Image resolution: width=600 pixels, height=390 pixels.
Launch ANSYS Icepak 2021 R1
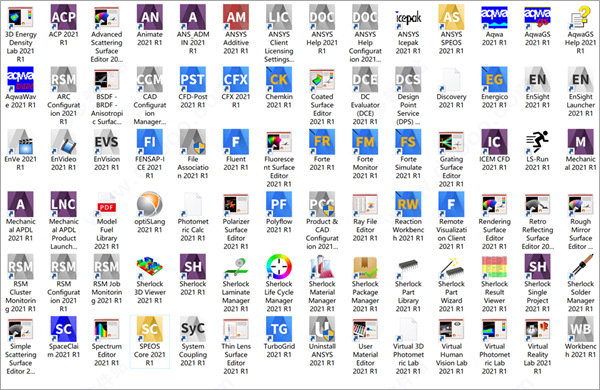408,17
